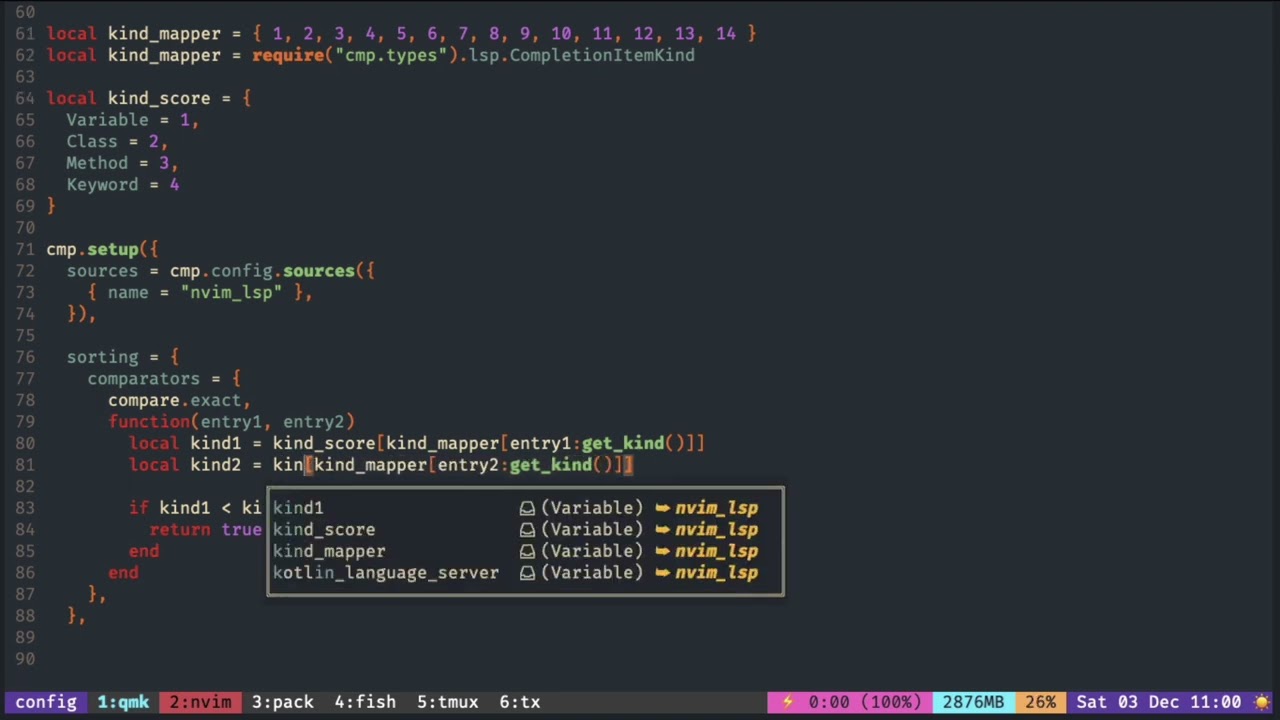Switch to tmux window 3:pack
This screenshot has height=720, width=1280.
coord(282,702)
